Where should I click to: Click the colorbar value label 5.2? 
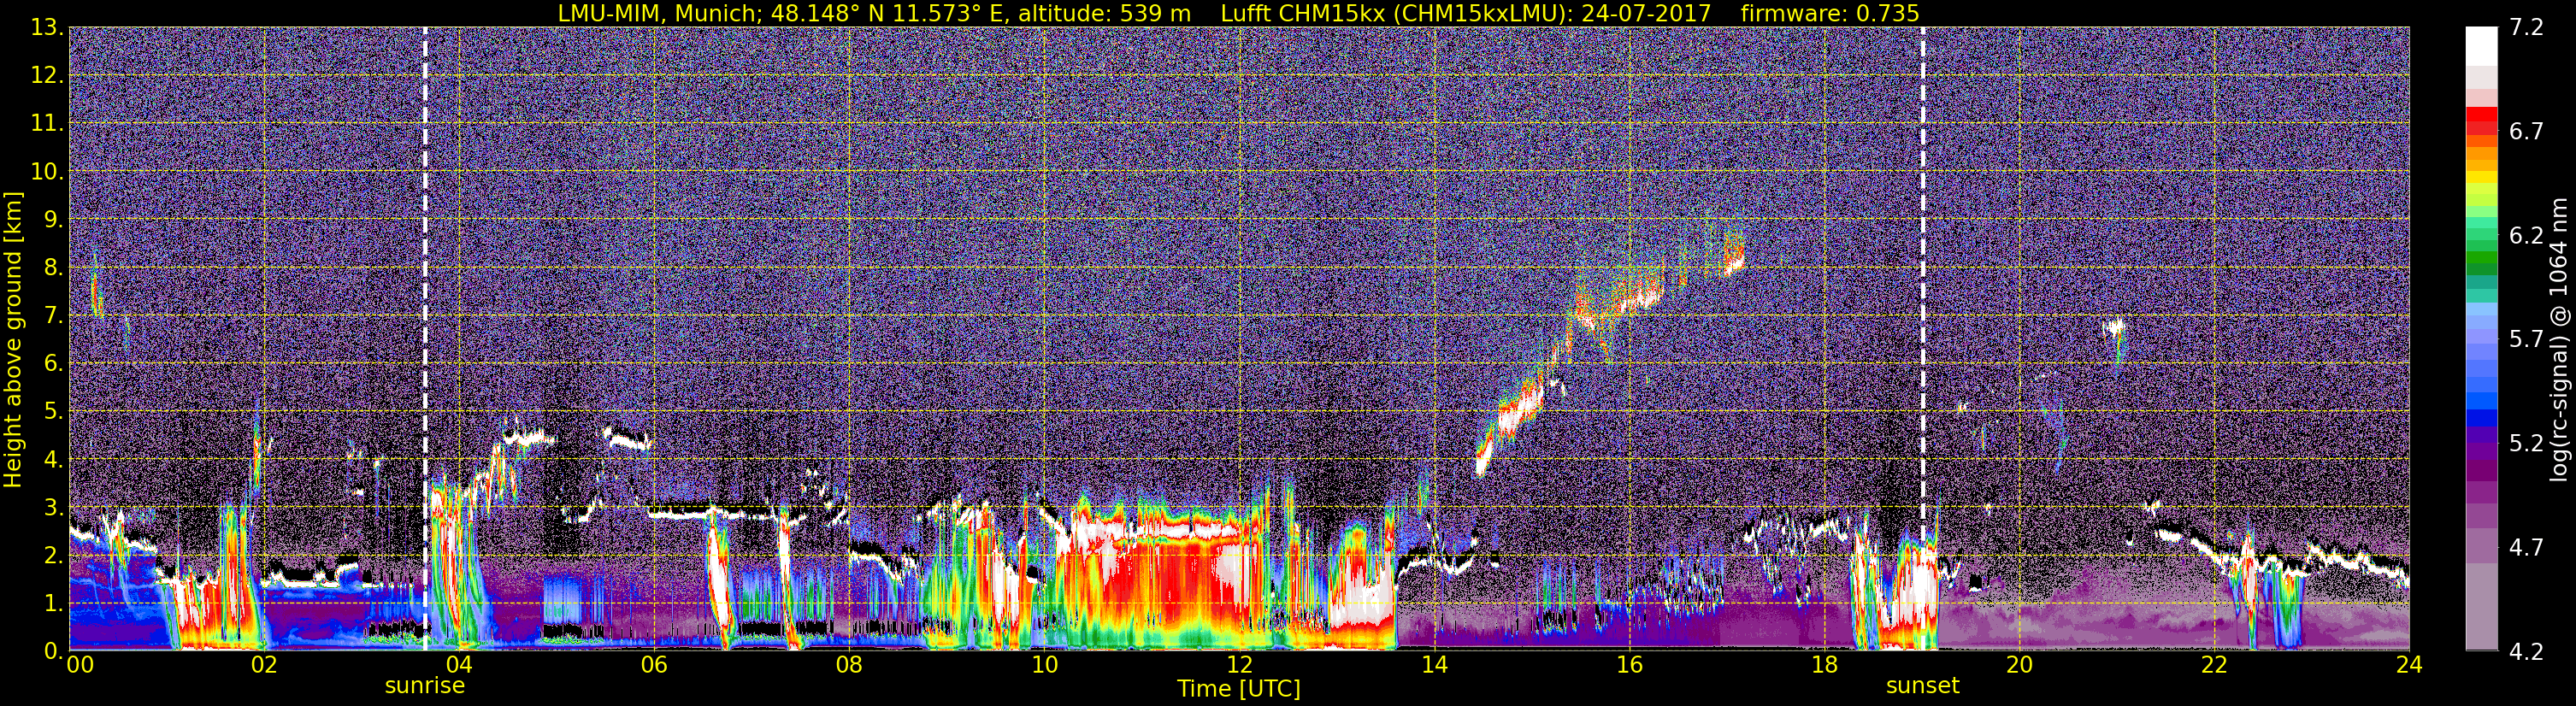coord(2526,444)
